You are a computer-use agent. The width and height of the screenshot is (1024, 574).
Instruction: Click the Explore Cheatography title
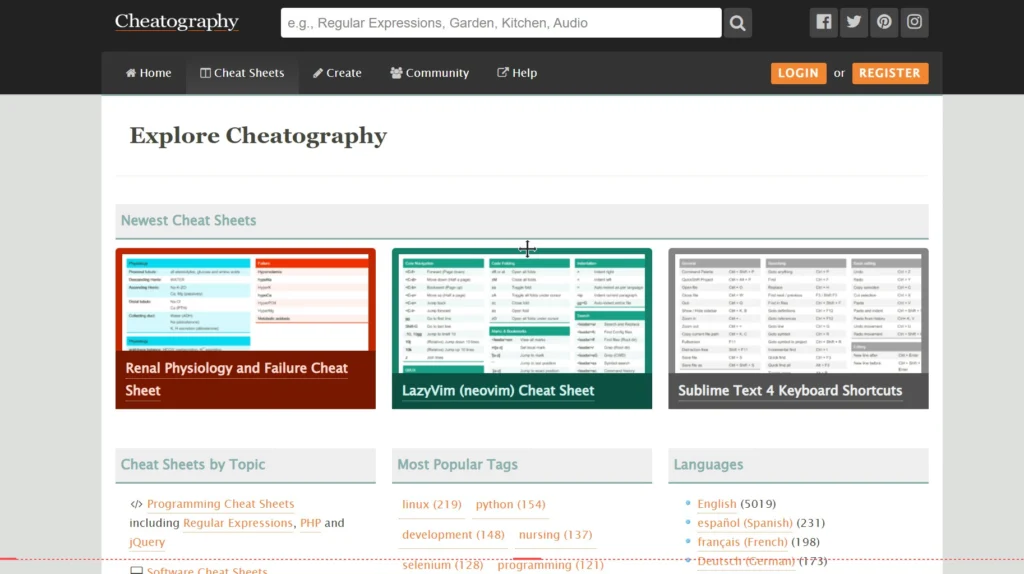pos(258,136)
